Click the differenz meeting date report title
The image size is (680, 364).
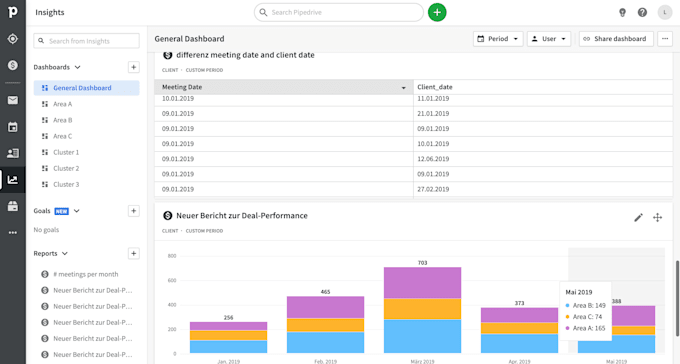click(245, 55)
